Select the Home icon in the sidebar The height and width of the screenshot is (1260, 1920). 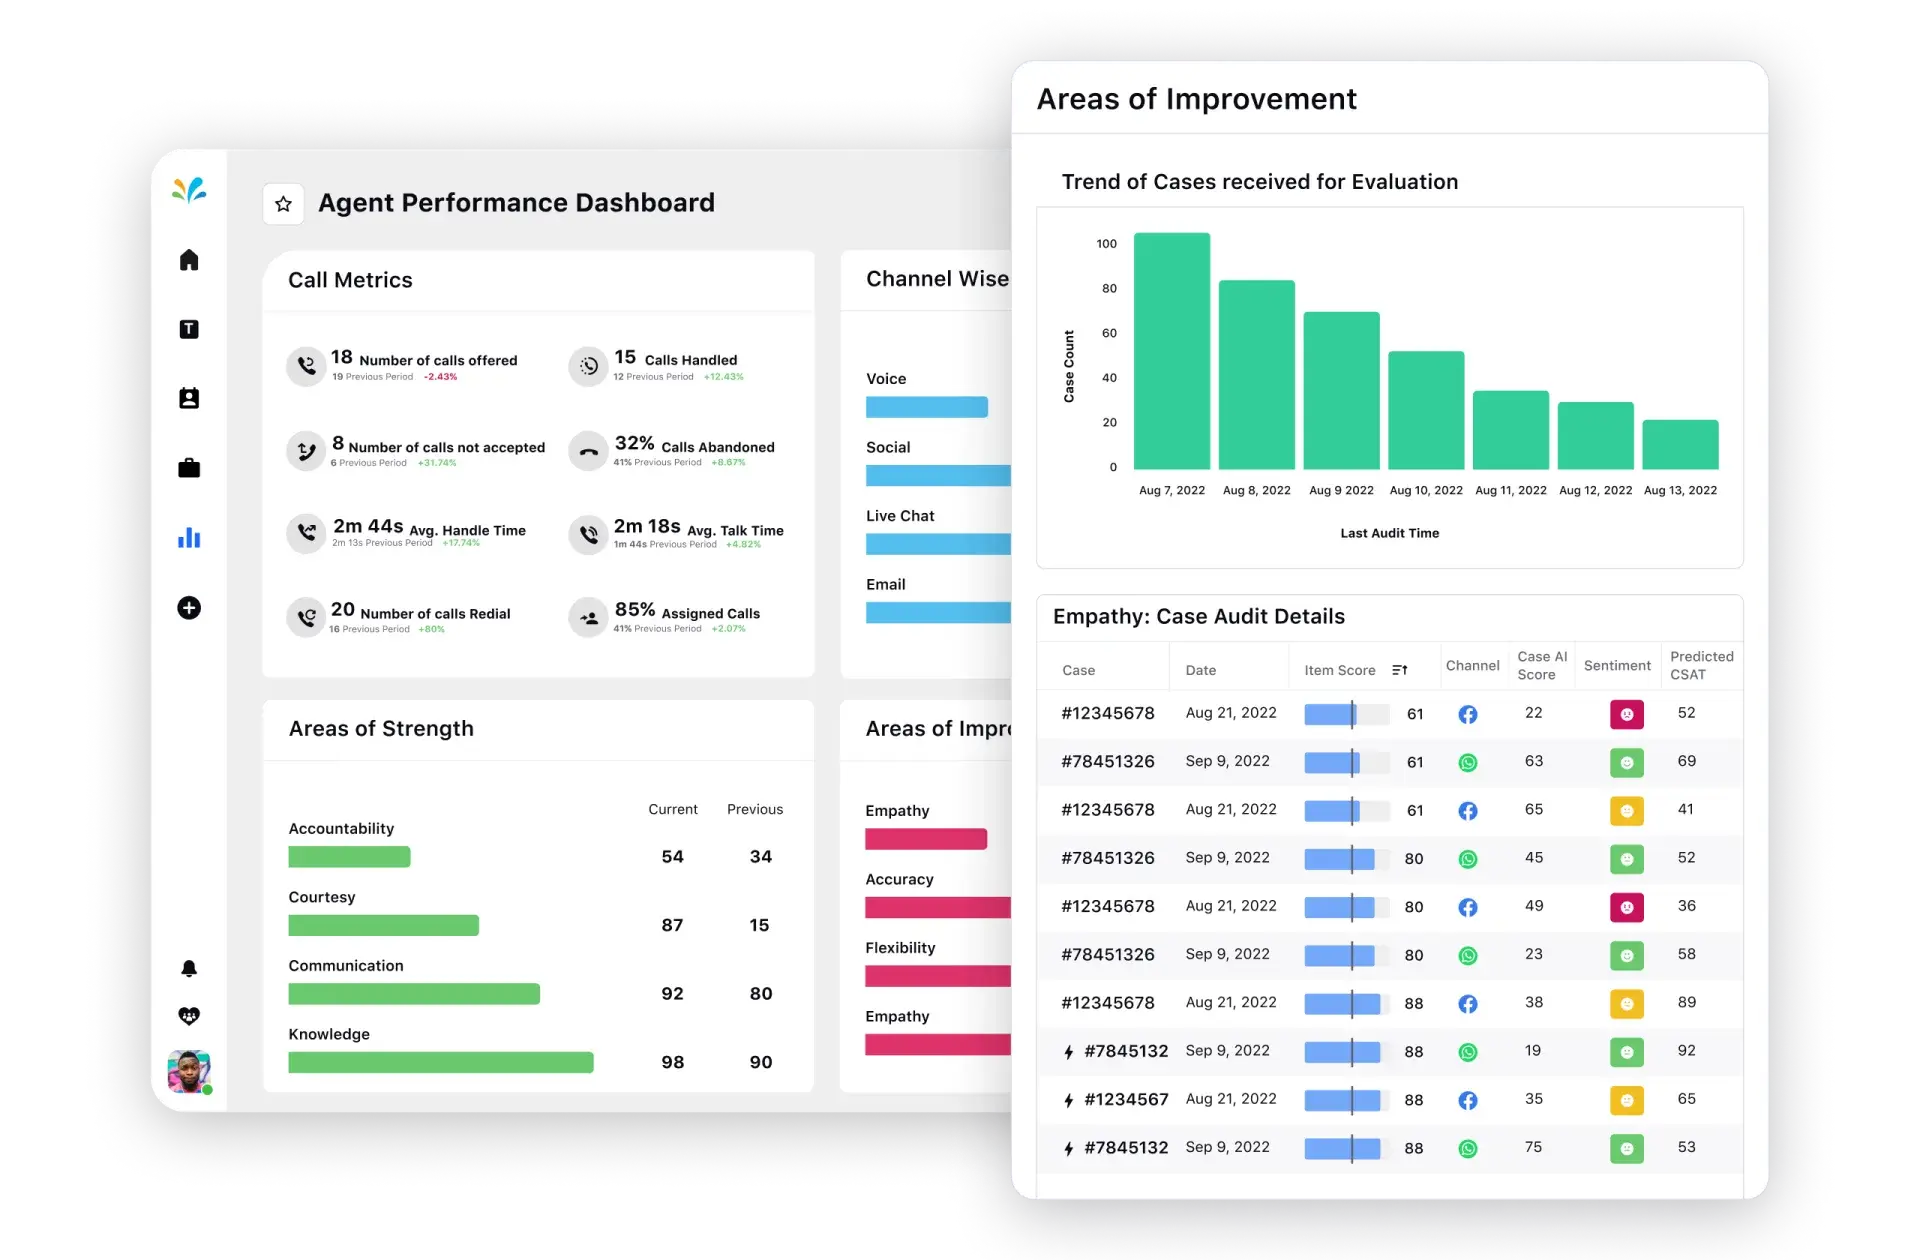[x=189, y=260]
